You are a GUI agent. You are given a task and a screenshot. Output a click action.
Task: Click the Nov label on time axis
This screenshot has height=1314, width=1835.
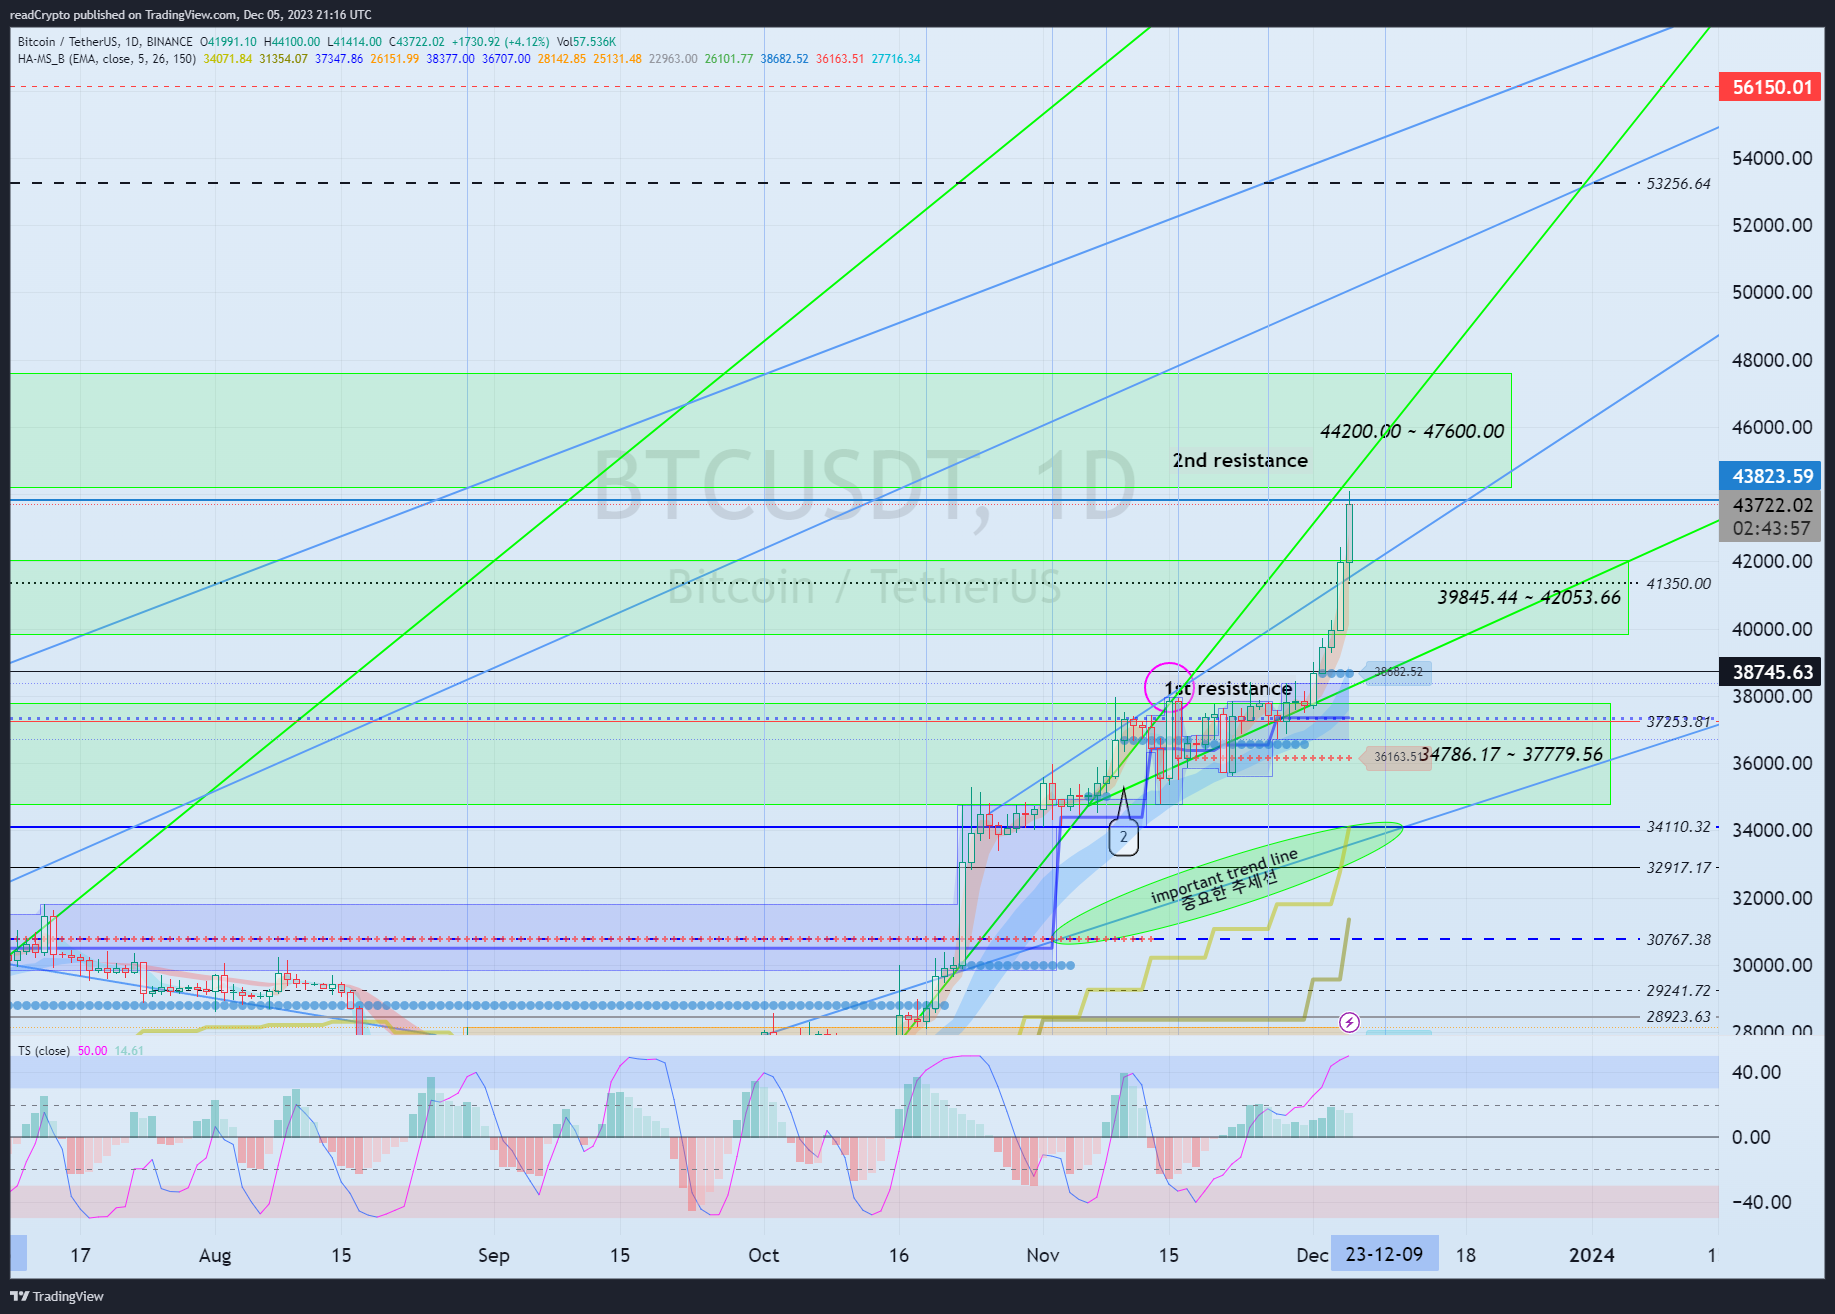1042,1255
